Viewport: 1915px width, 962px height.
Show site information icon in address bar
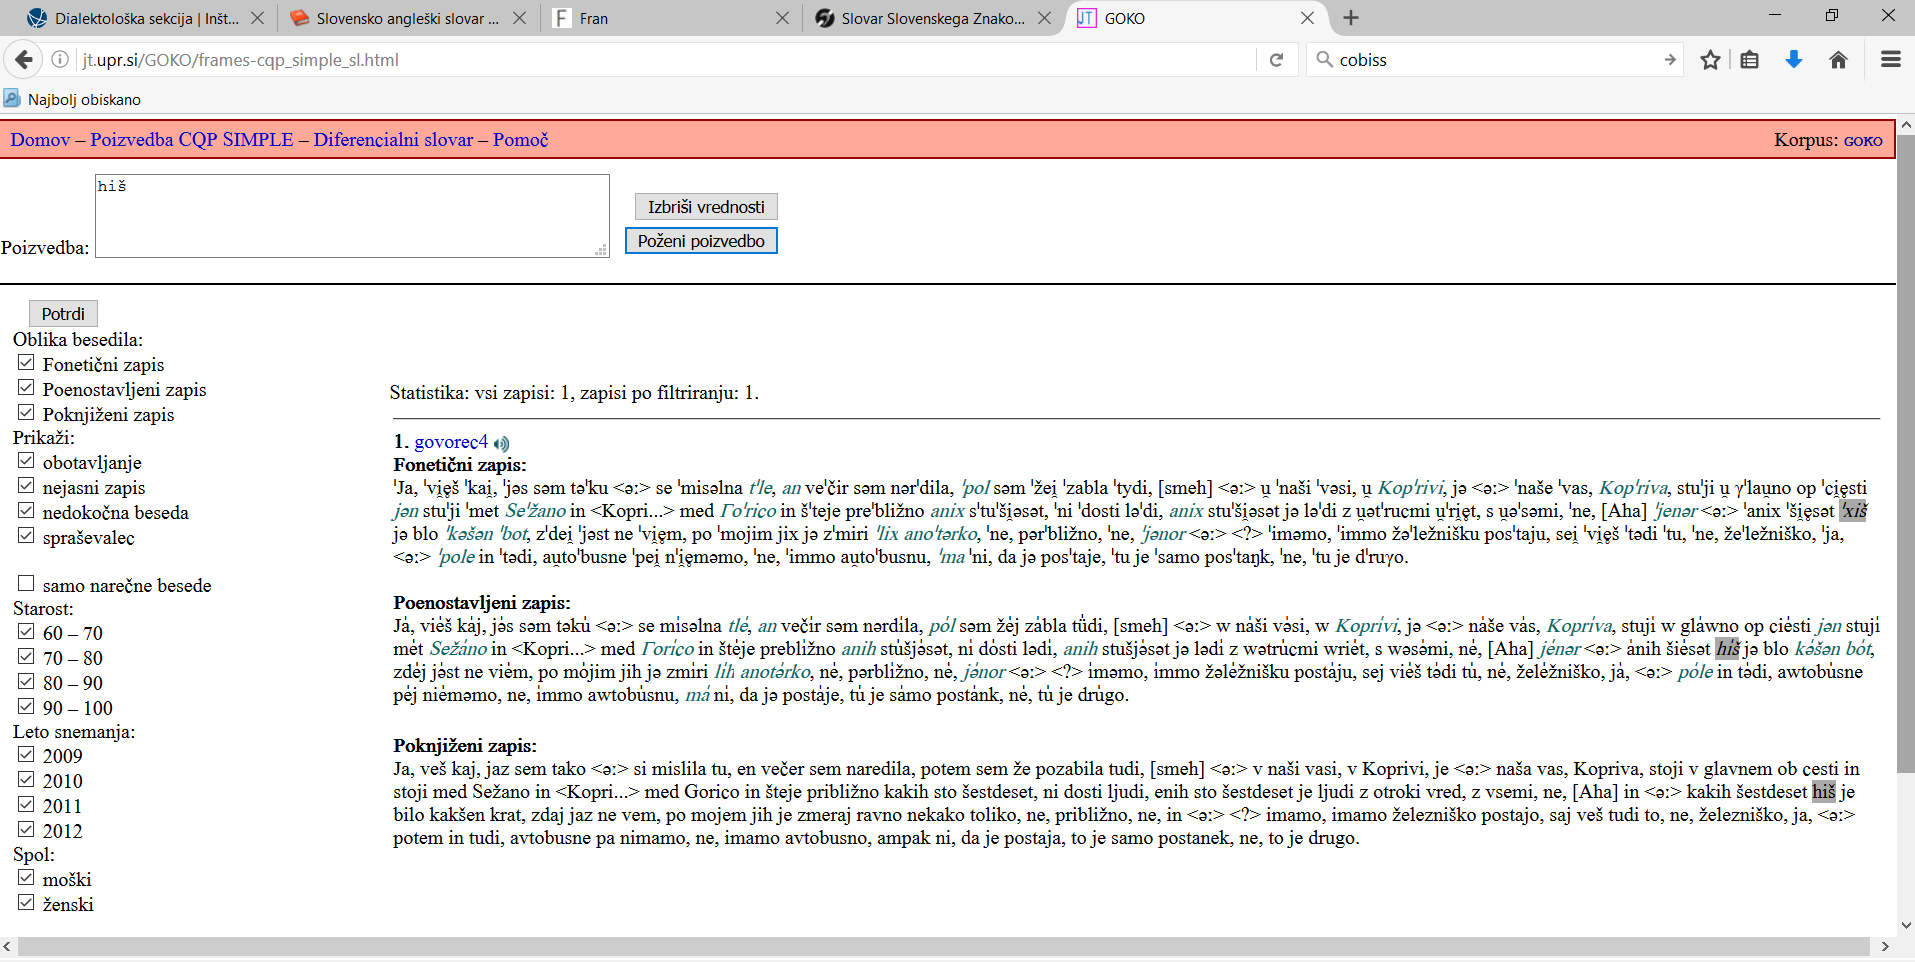pos(60,60)
